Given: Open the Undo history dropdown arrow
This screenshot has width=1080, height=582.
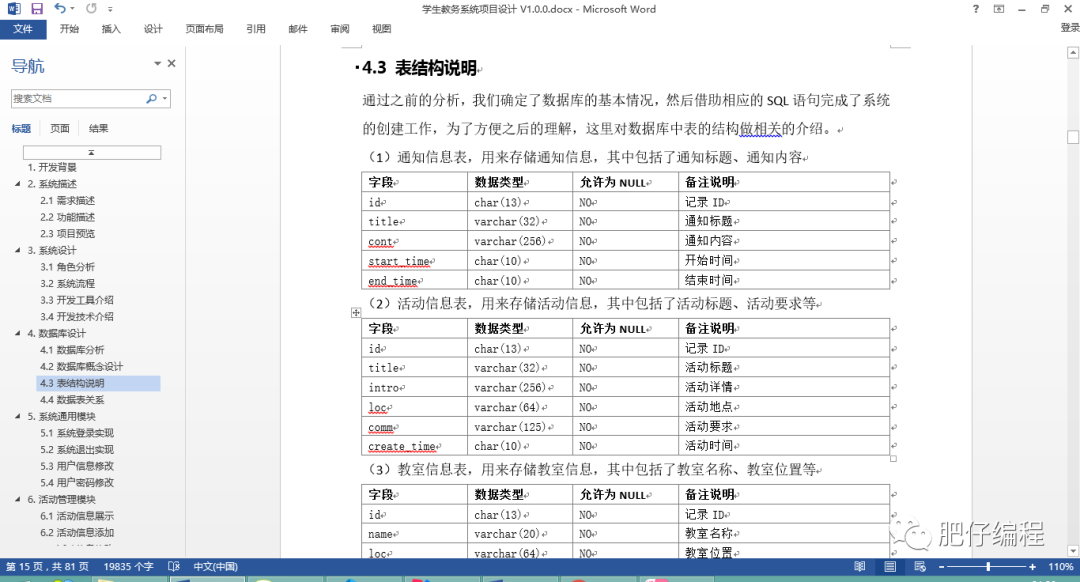Looking at the screenshot, I should [72, 9].
